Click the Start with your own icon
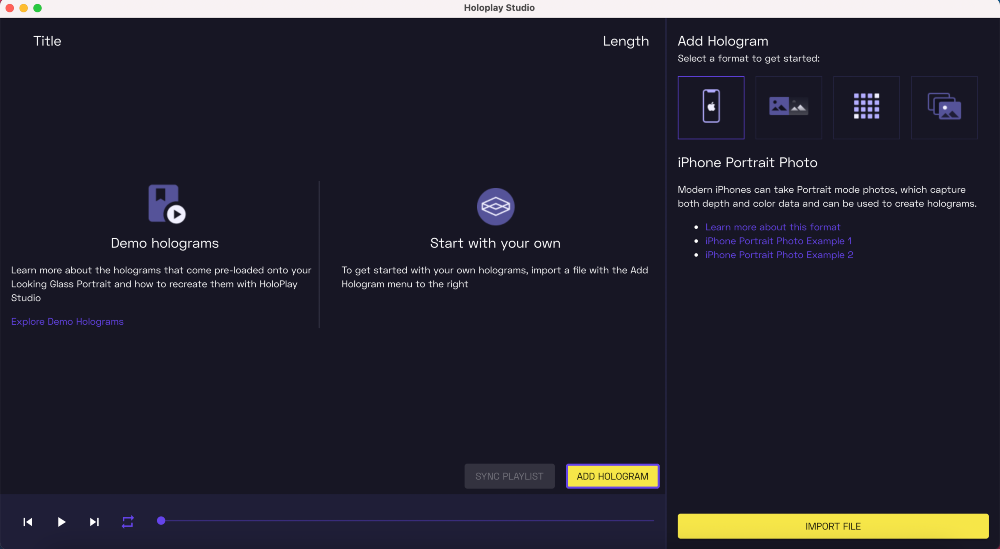 point(496,207)
